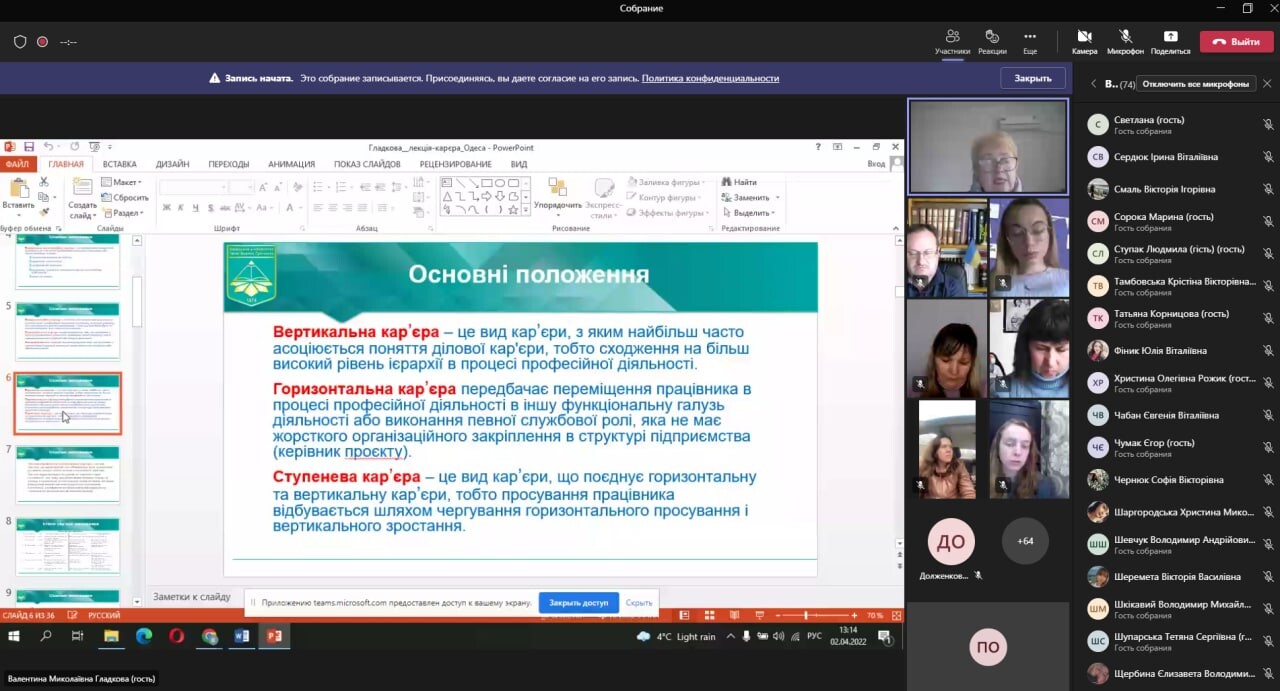Open the Участники participants panel icon
This screenshot has height=691, width=1280.
pos(952,37)
